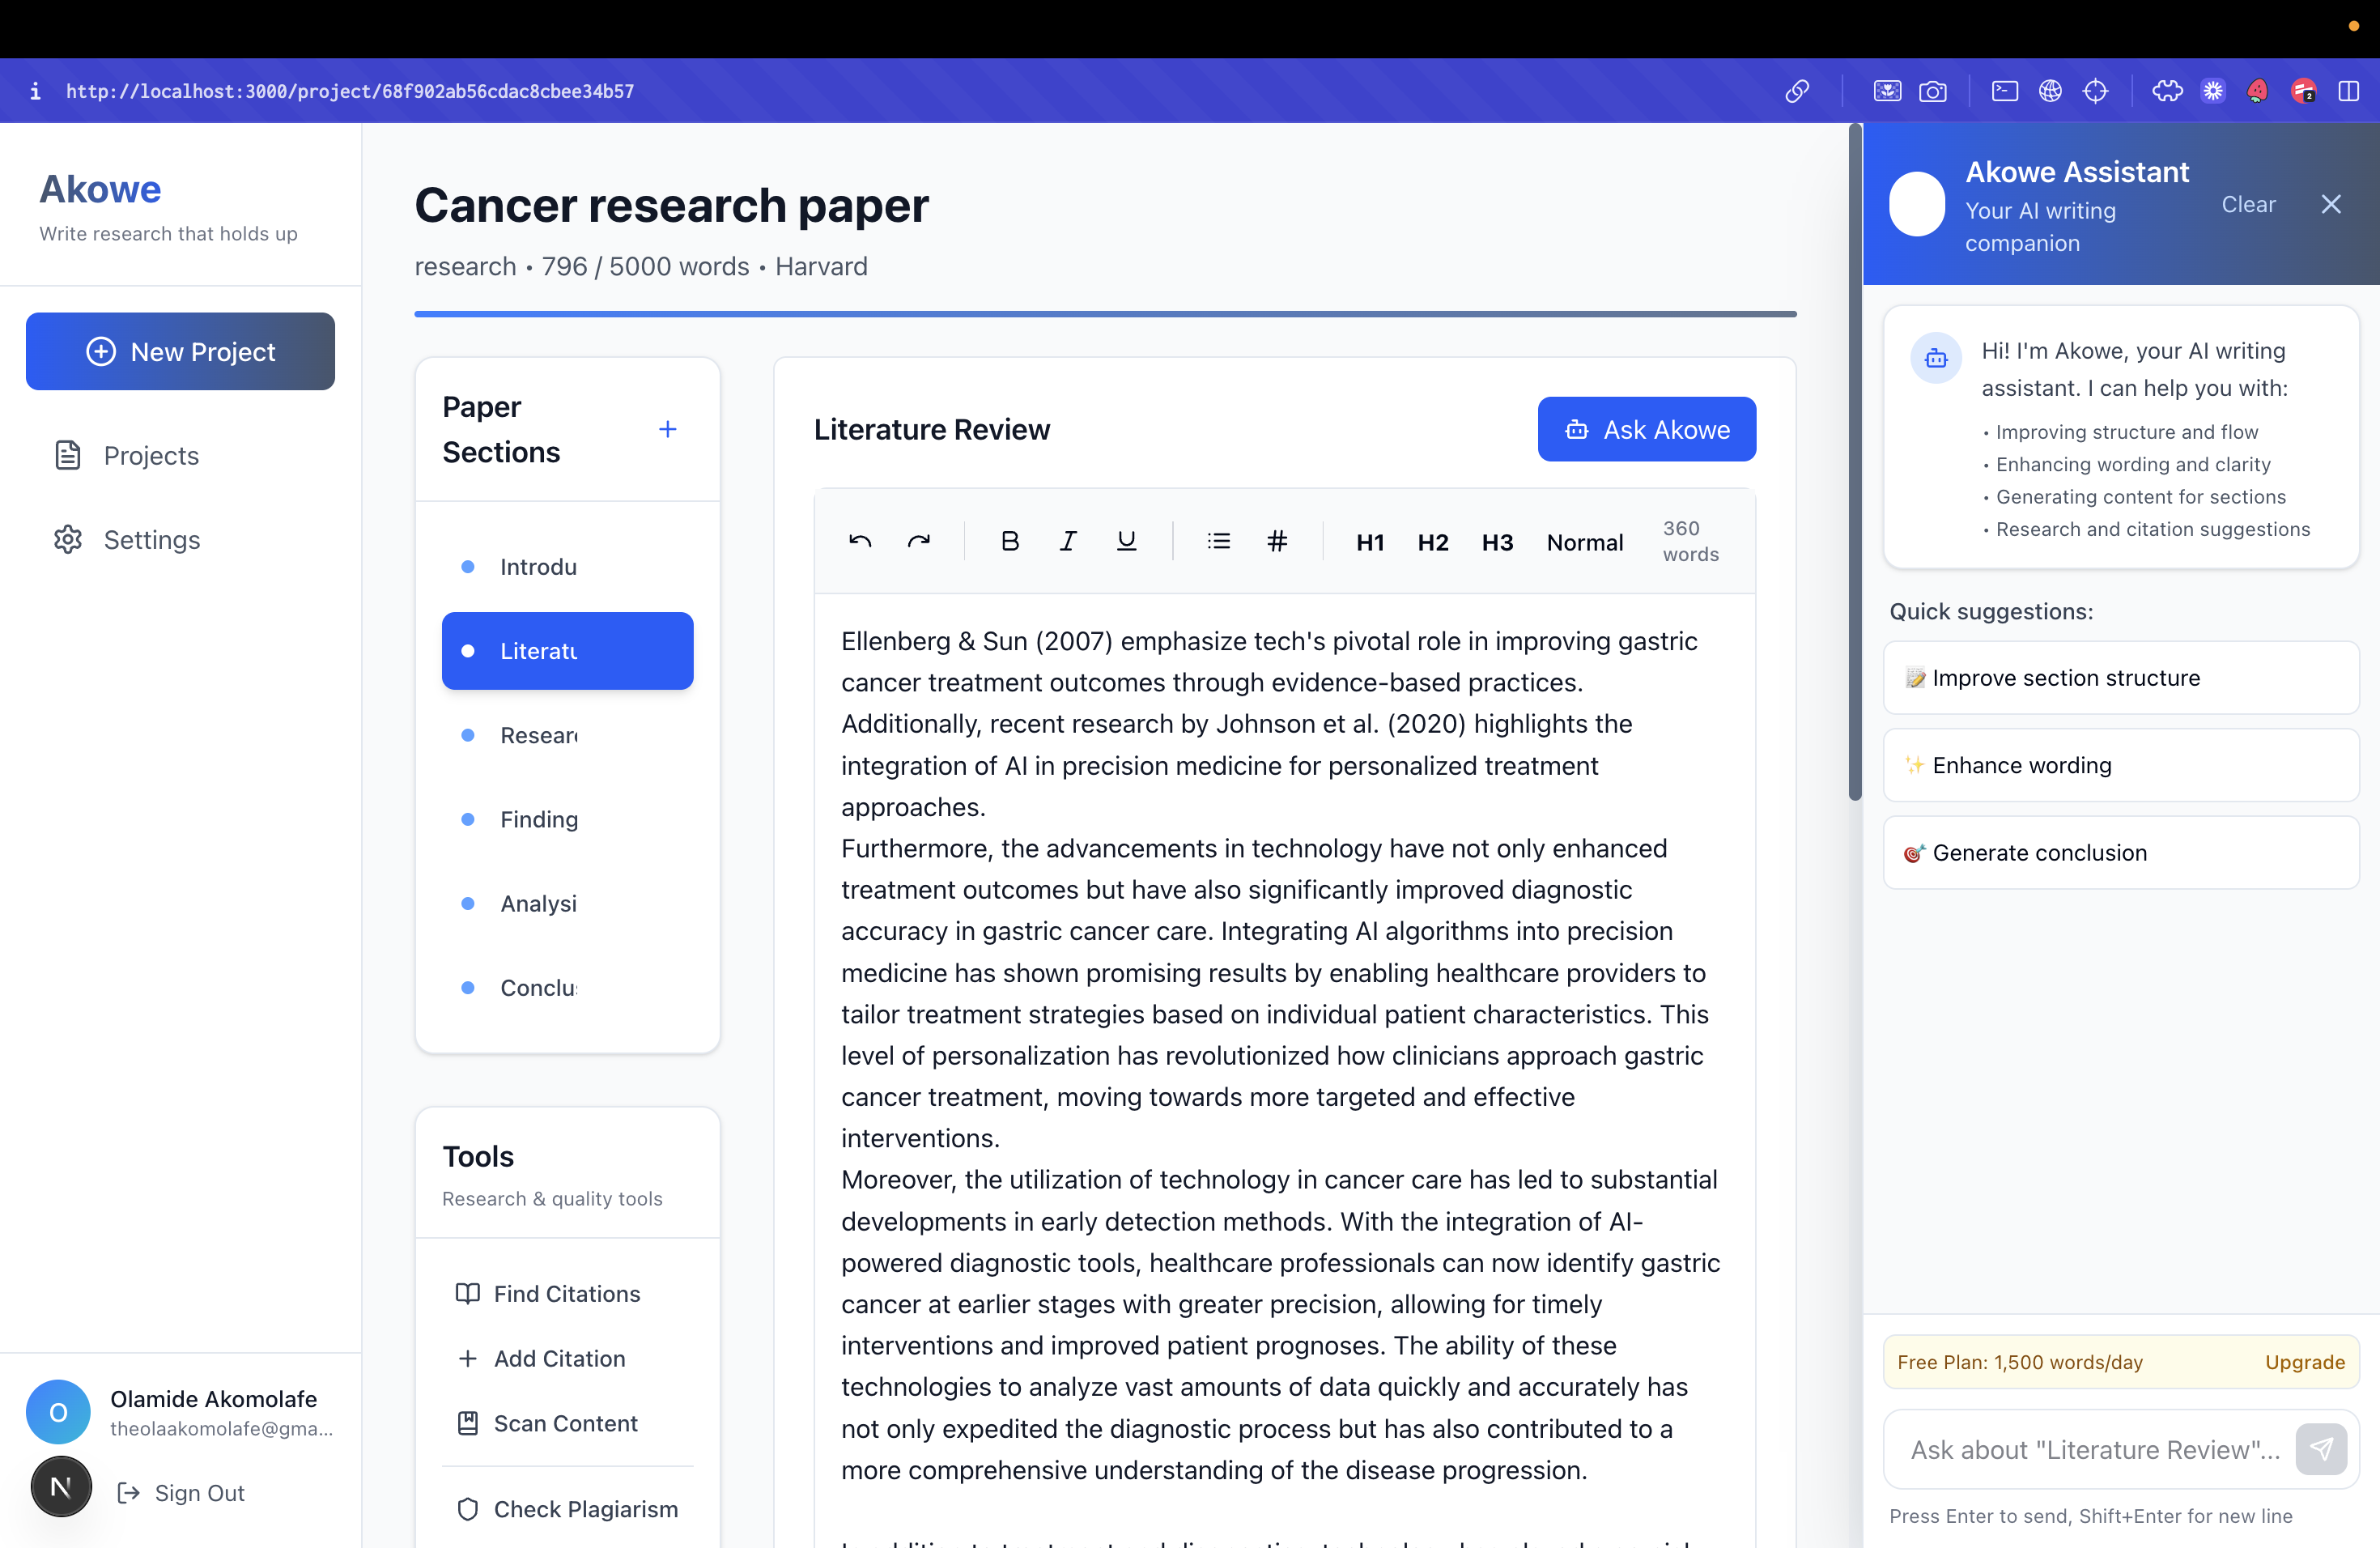Open Find Citations using the book icon
This screenshot has height=1548, width=2380.
click(x=467, y=1292)
